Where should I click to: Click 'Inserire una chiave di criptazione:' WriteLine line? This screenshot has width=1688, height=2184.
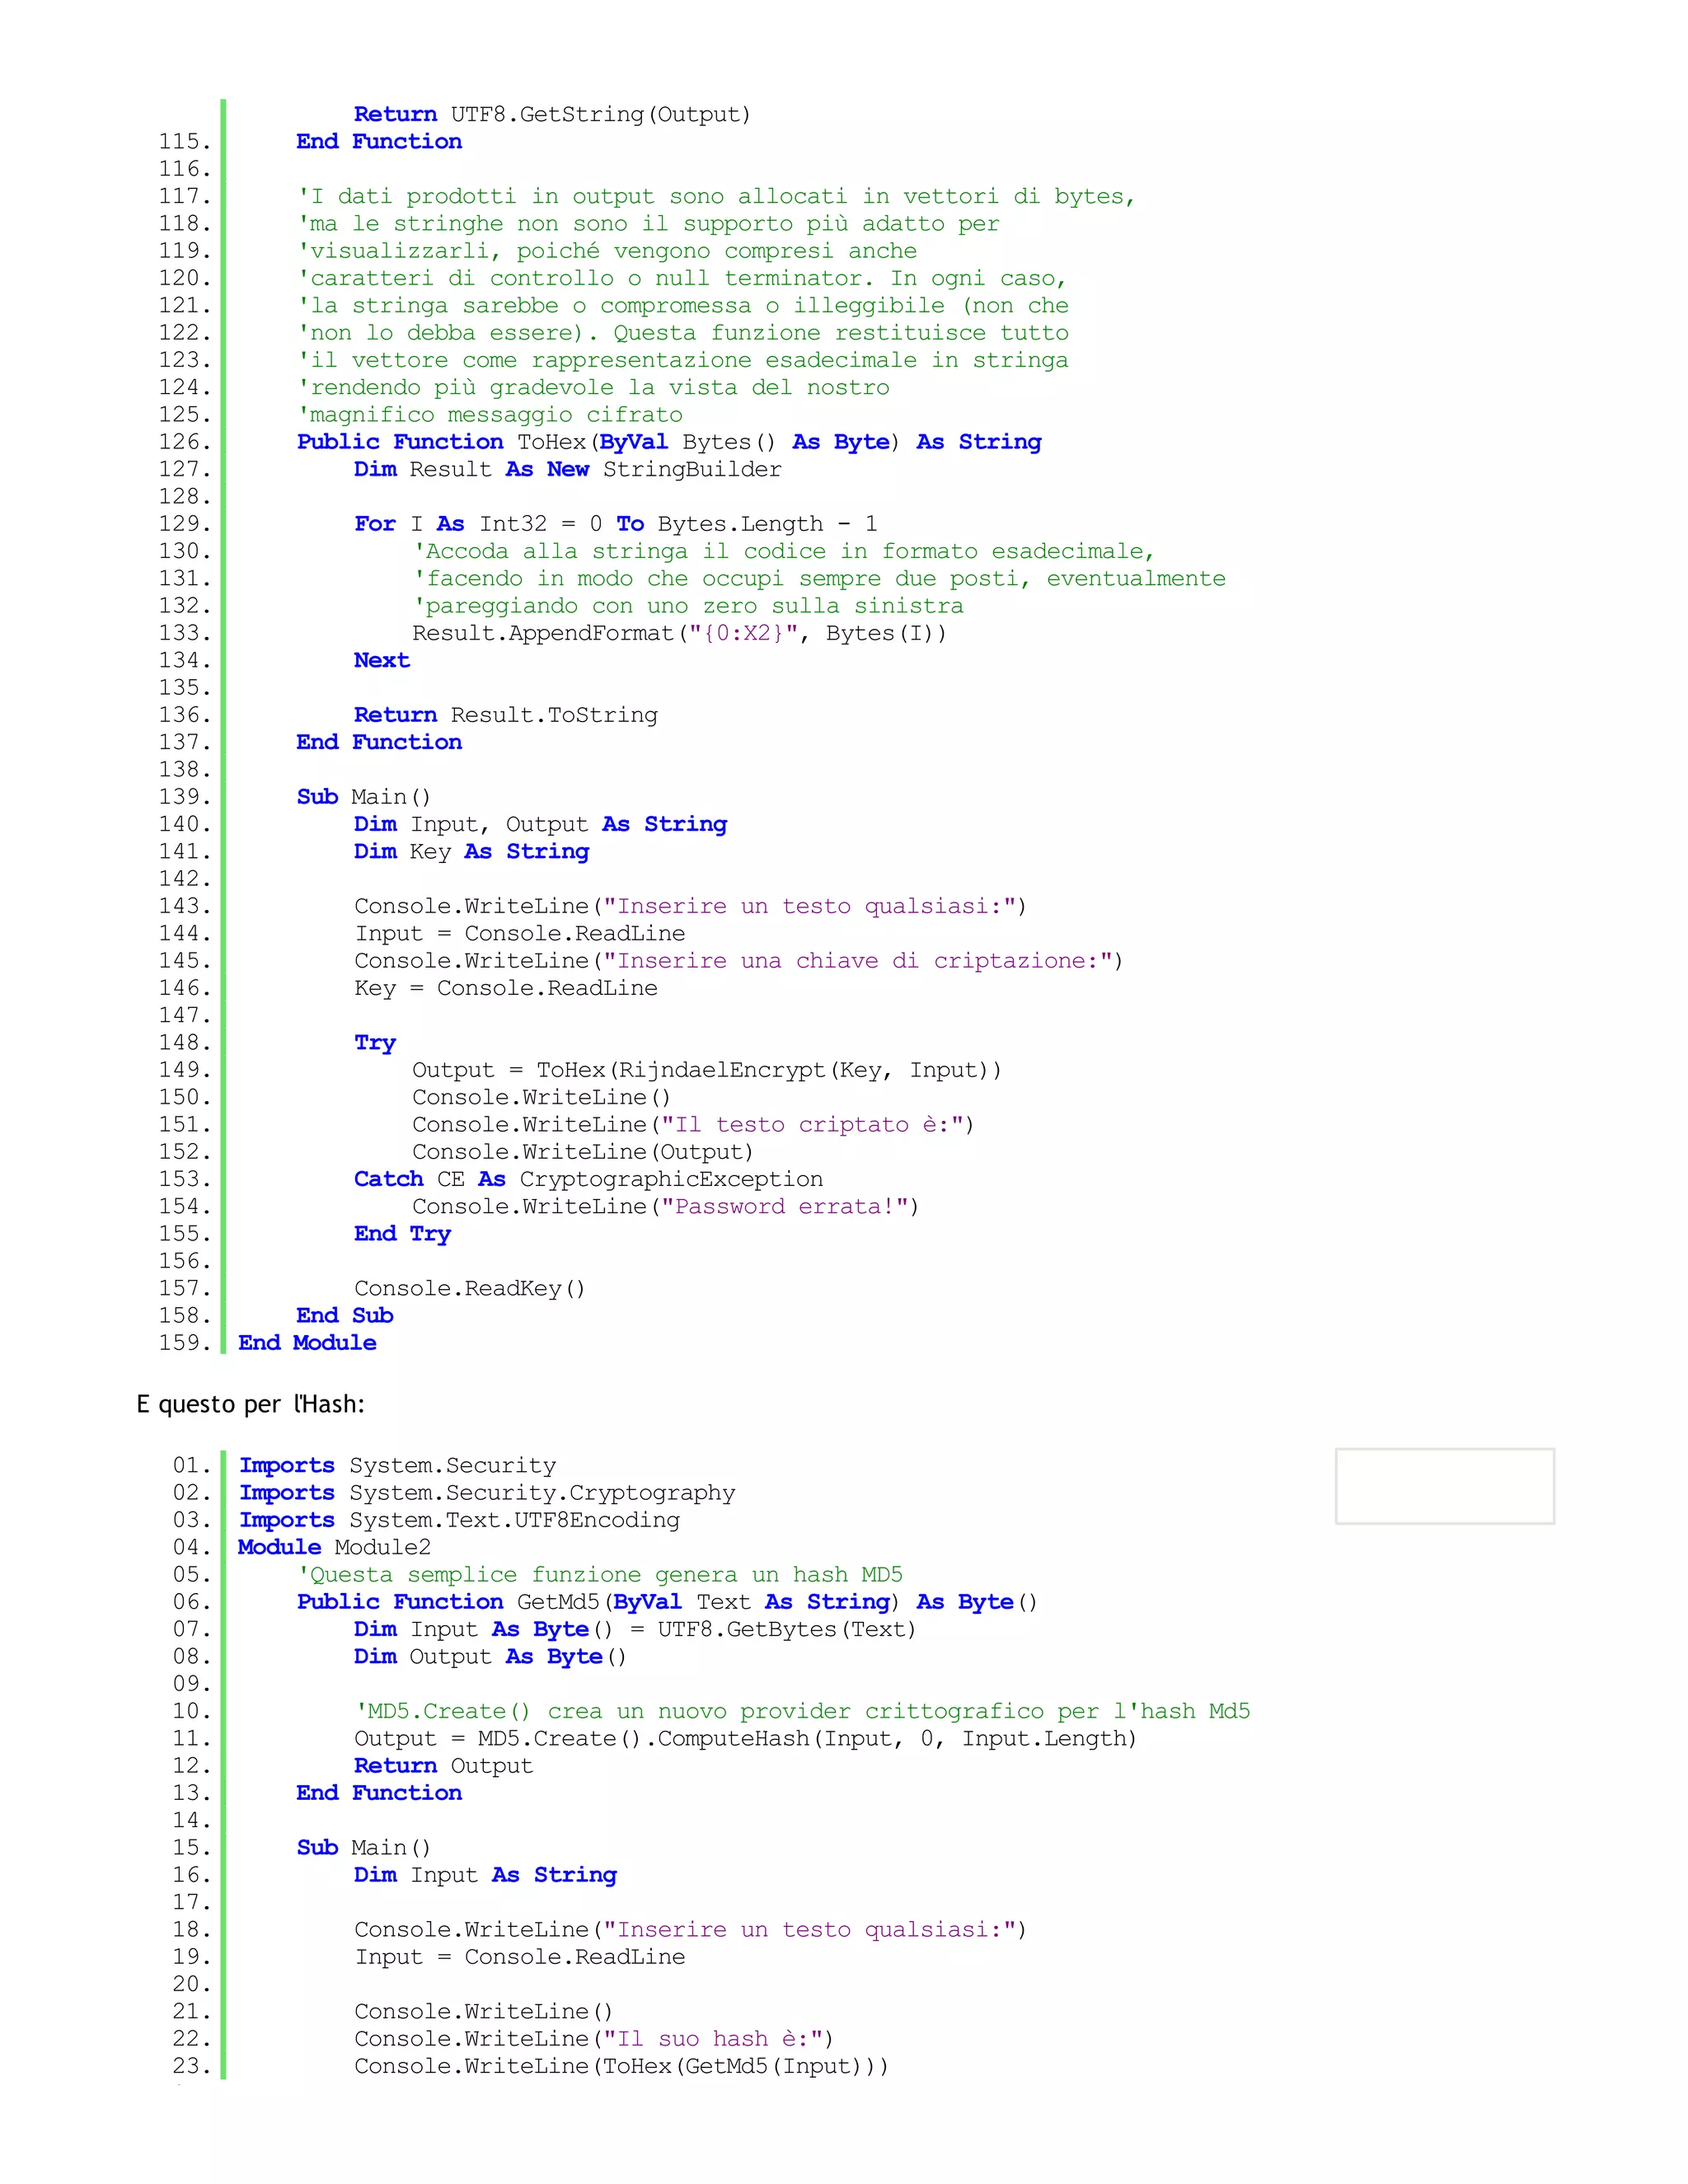[x=739, y=960]
